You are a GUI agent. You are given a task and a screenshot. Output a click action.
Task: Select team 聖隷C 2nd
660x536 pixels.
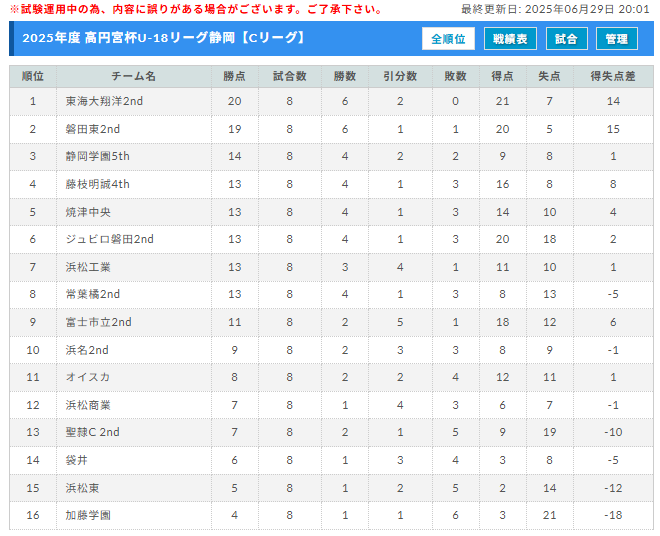[x=93, y=432]
